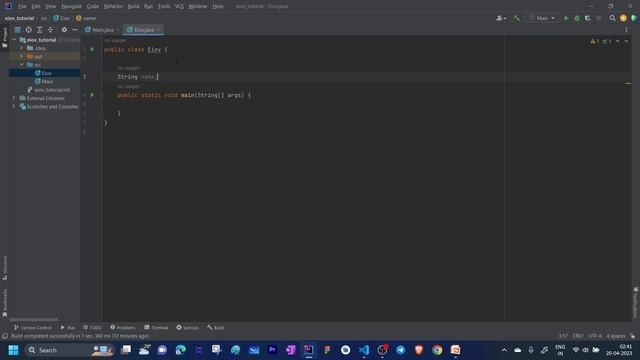Screen dimensions: 640x360
Task: Open the View menu
Action: click(x=51, y=6)
